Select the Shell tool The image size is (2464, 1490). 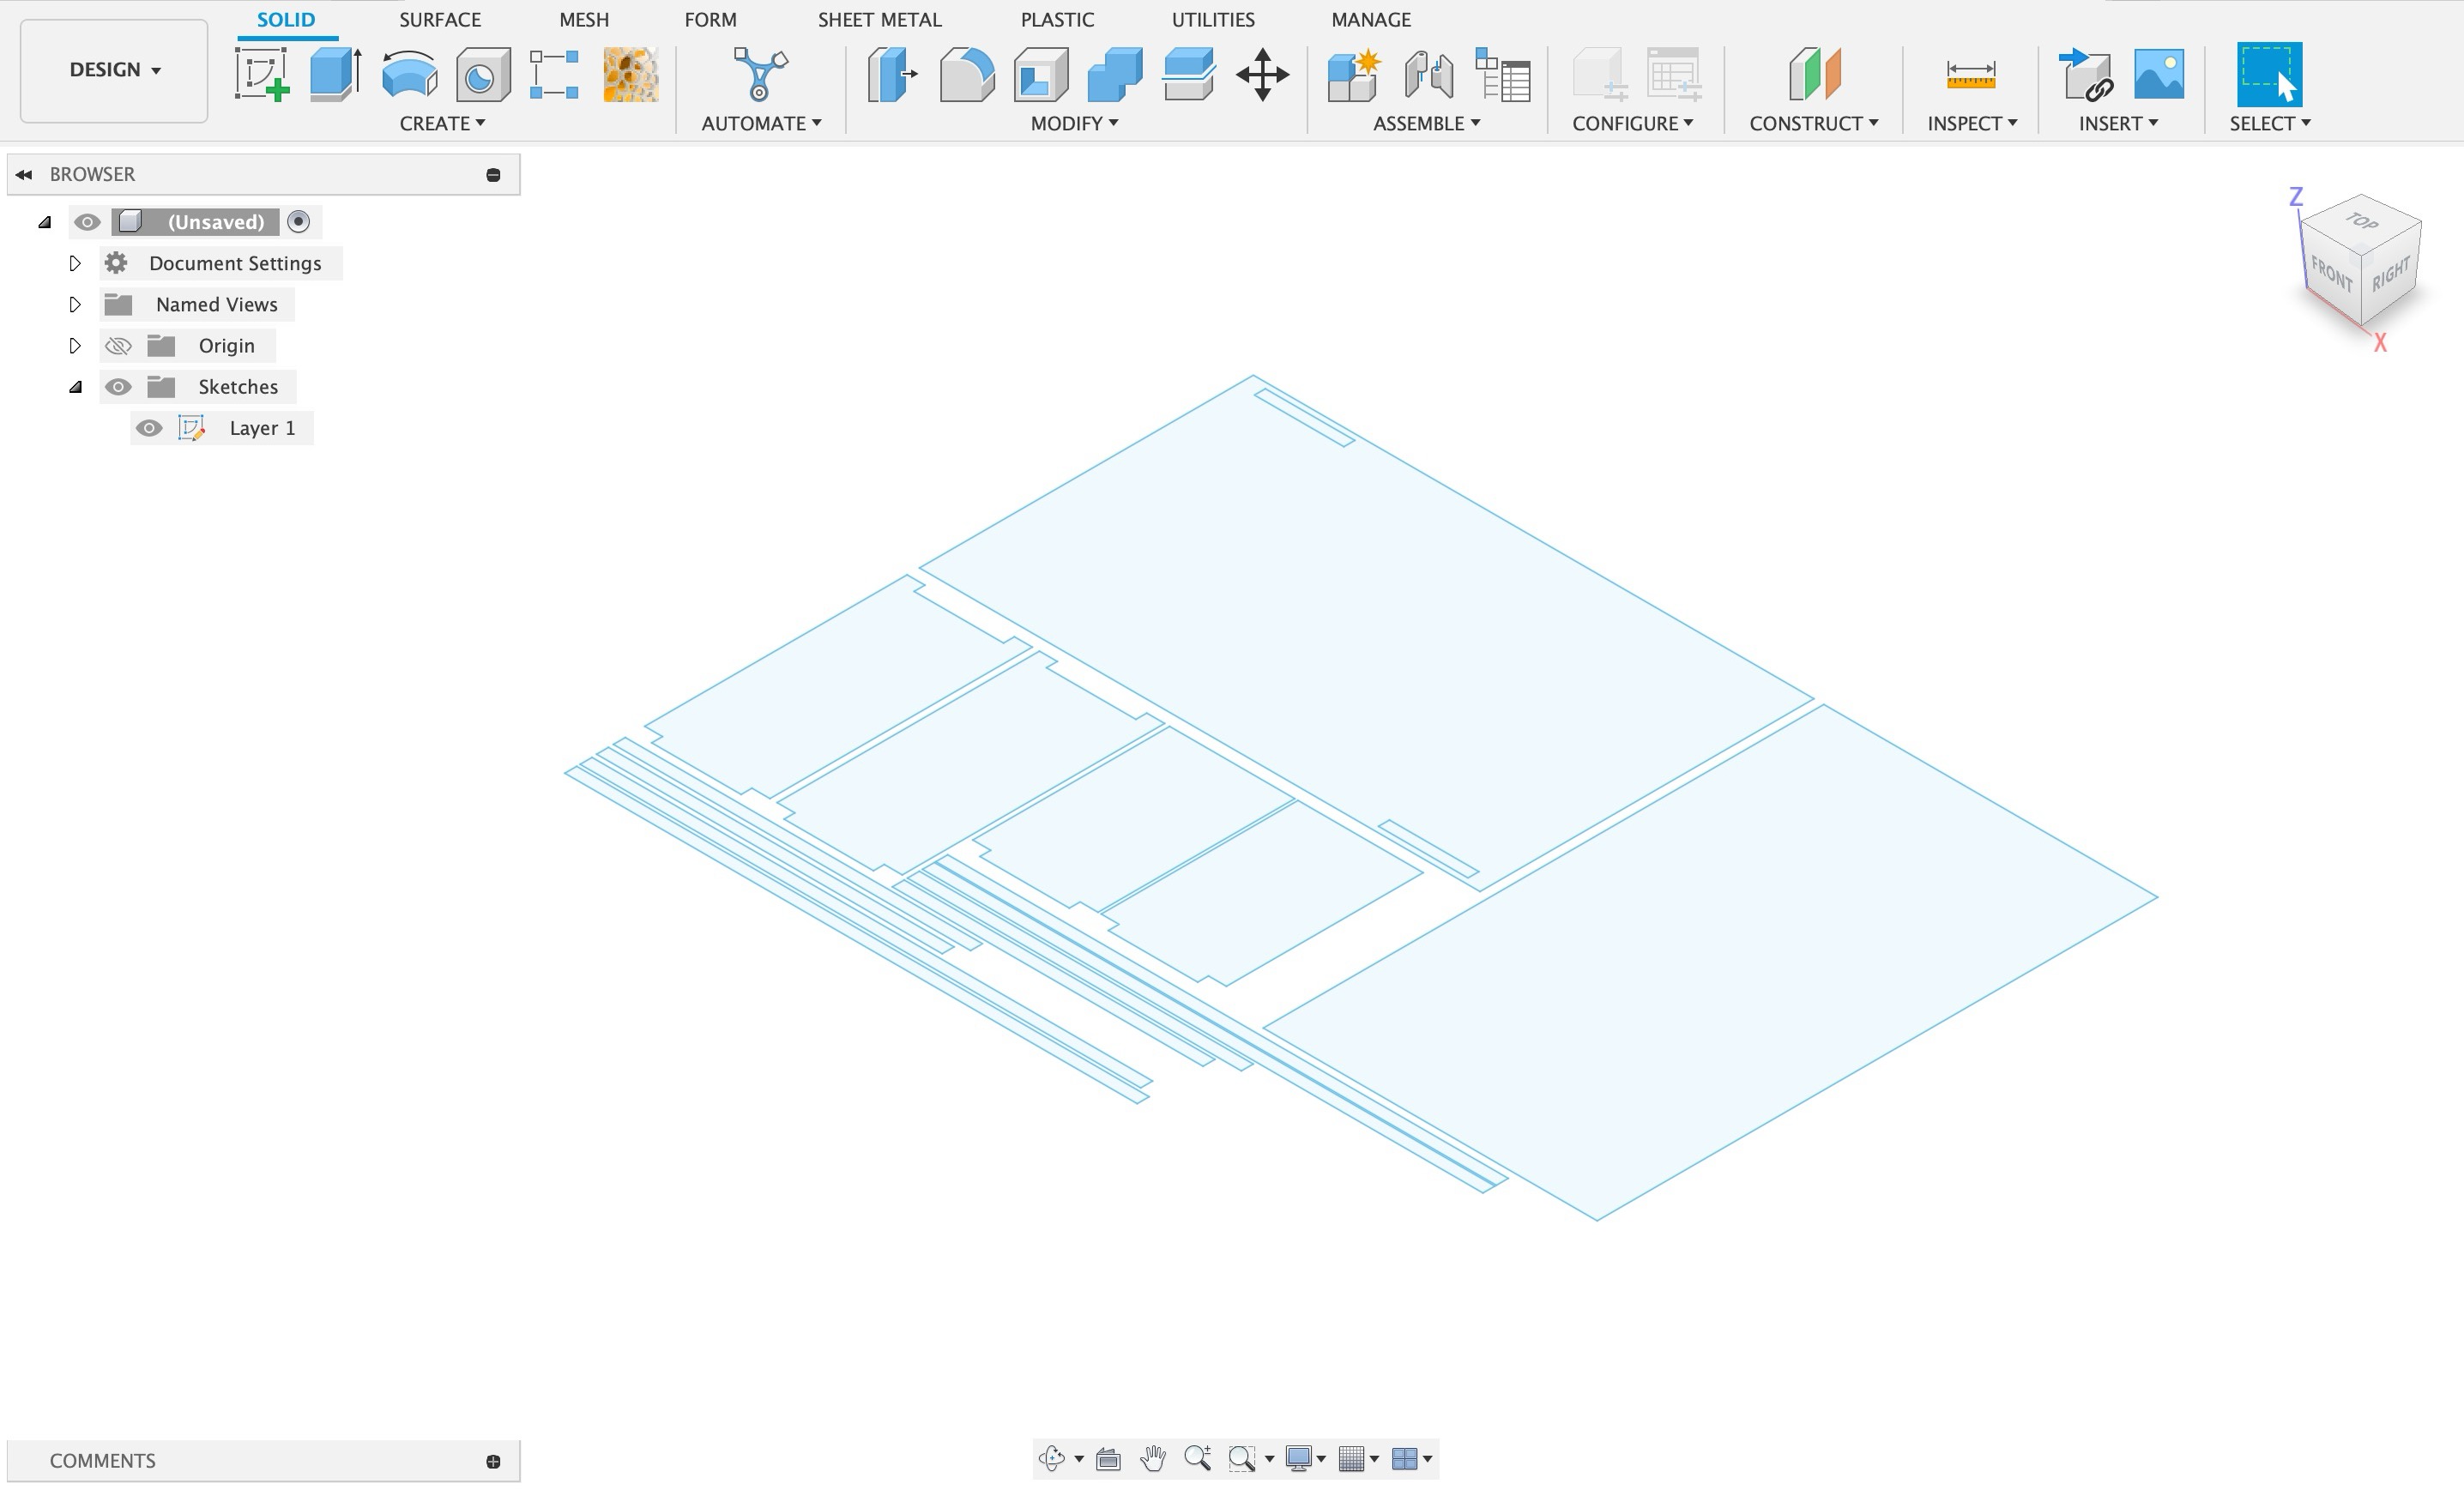click(x=1041, y=74)
